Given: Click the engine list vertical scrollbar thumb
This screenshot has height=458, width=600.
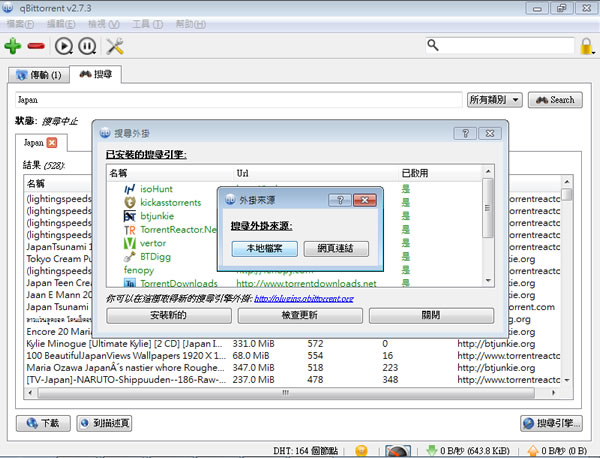Looking at the screenshot, I should click(488, 208).
